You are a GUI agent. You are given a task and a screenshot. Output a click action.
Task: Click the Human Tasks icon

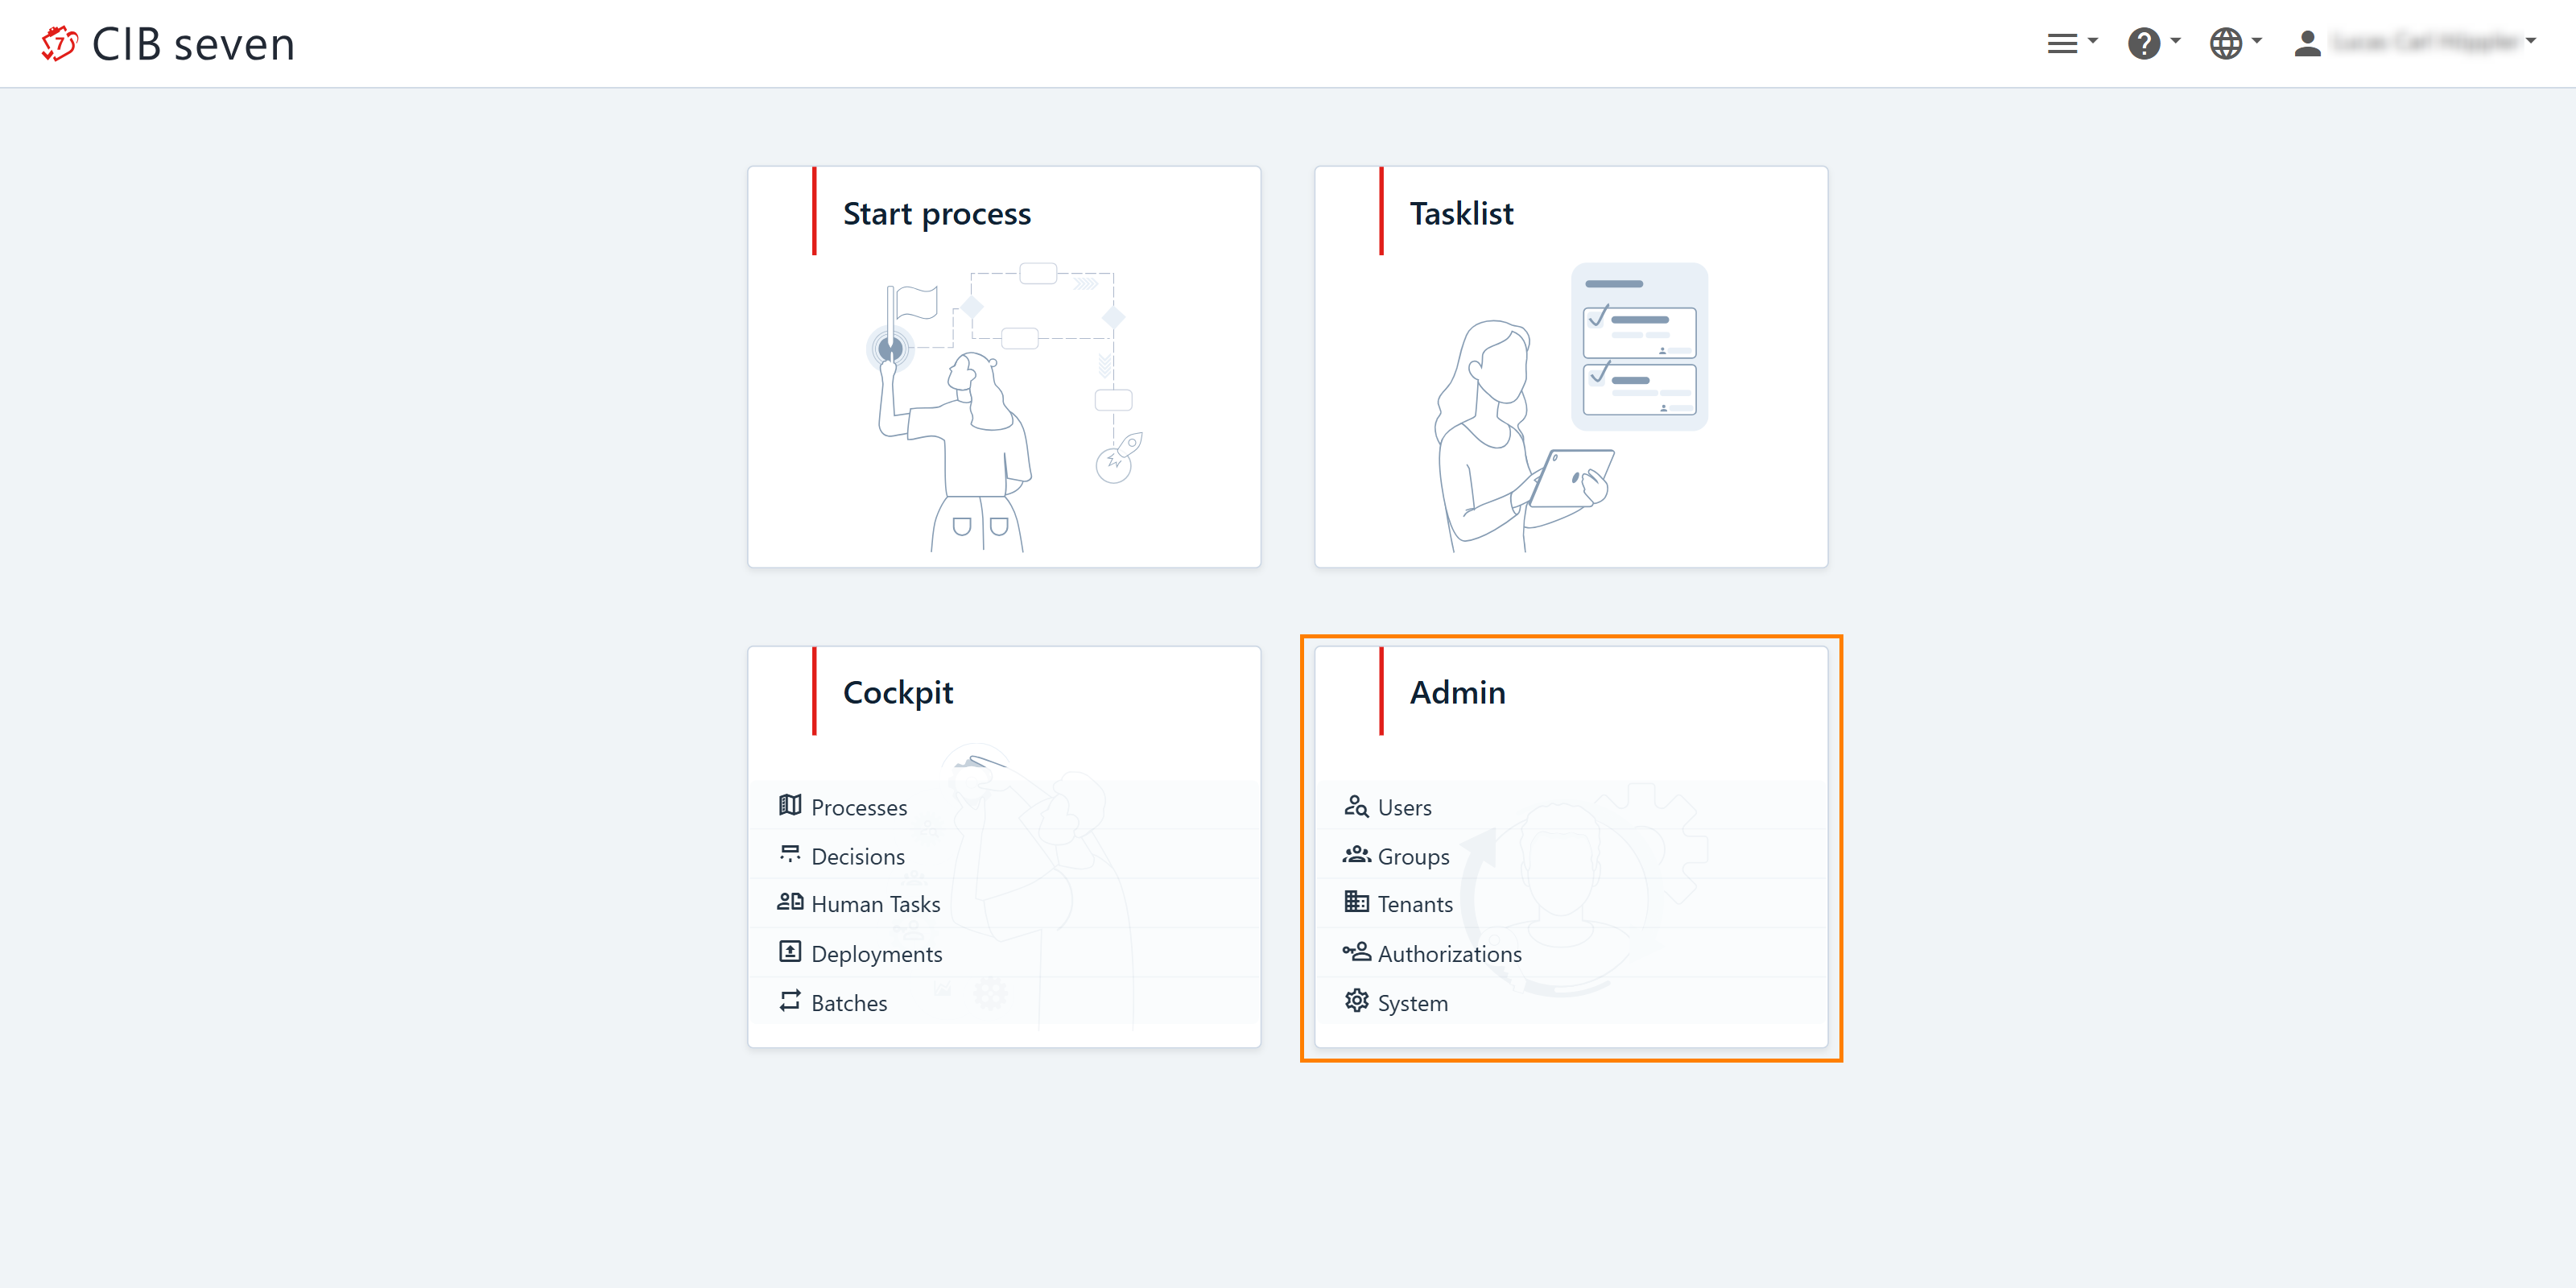coord(790,902)
